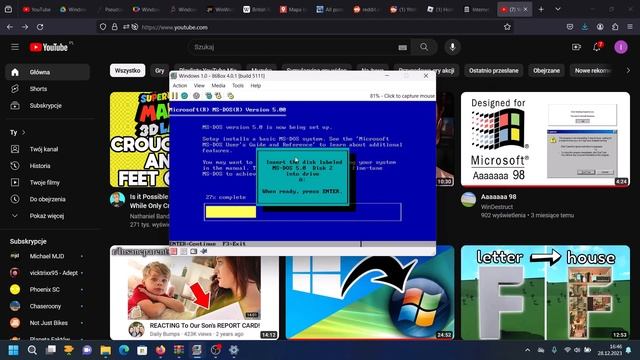Open File Explorer from the taskbar
The image size is (640, 360).
coord(106,350)
